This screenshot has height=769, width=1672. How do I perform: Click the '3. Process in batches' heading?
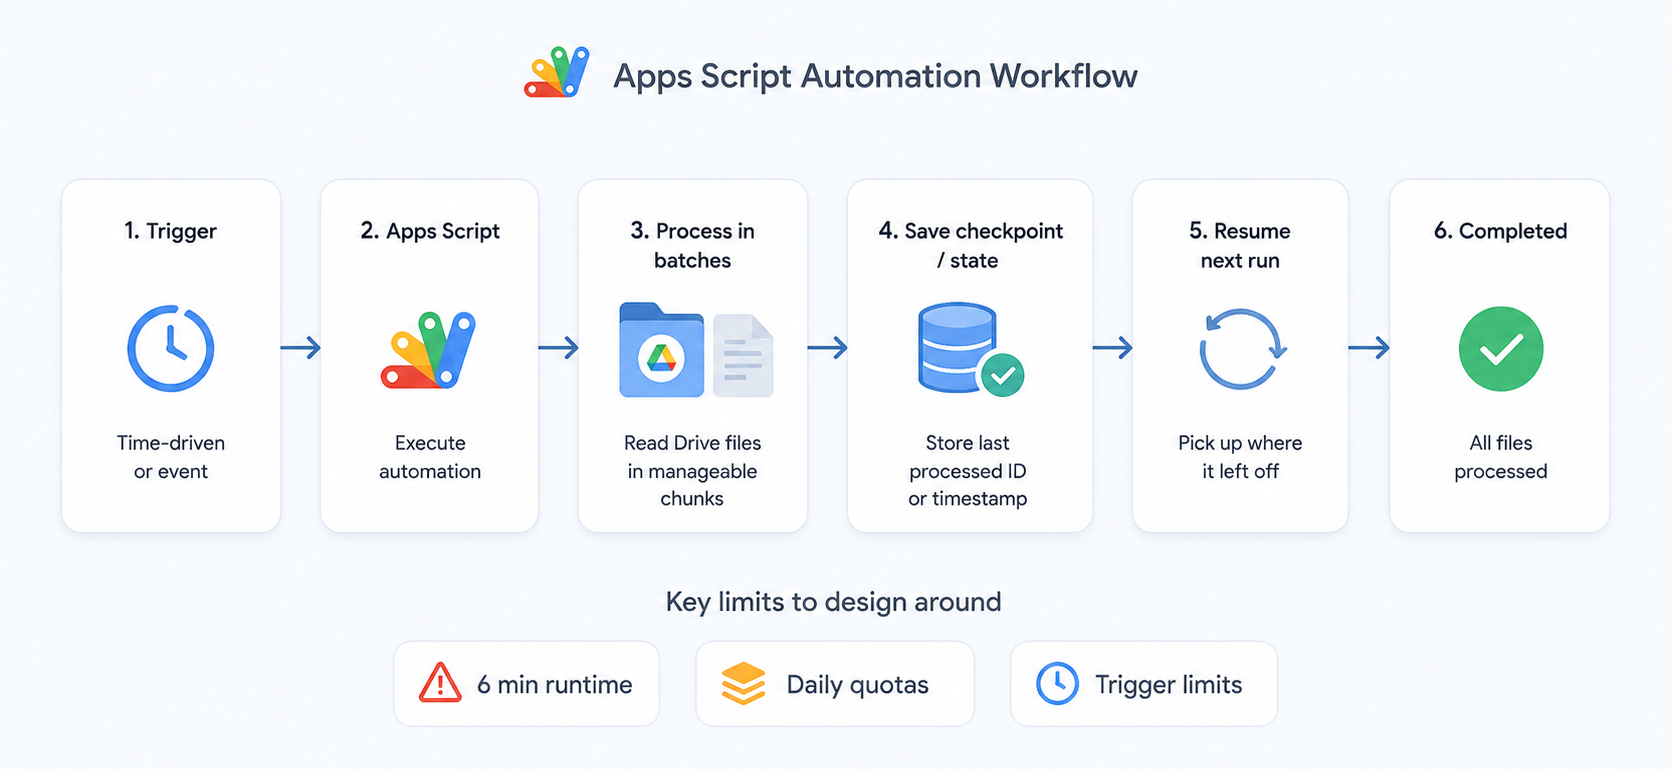[x=692, y=245]
